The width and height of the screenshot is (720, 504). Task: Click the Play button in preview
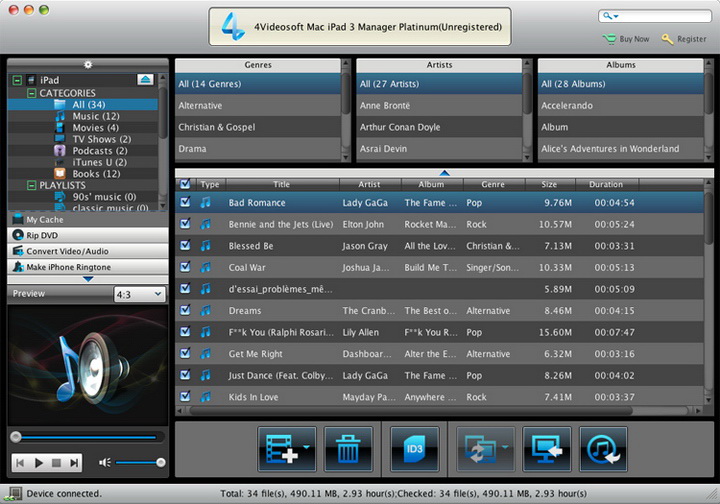tap(39, 463)
